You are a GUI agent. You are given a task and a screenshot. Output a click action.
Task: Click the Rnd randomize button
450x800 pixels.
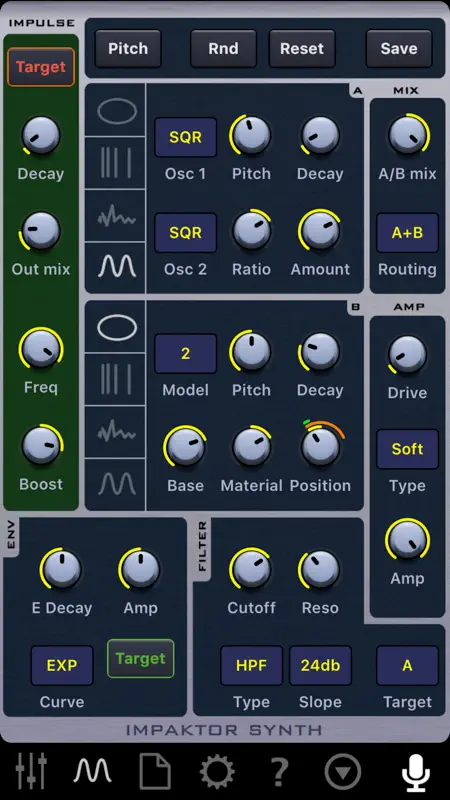click(223, 48)
